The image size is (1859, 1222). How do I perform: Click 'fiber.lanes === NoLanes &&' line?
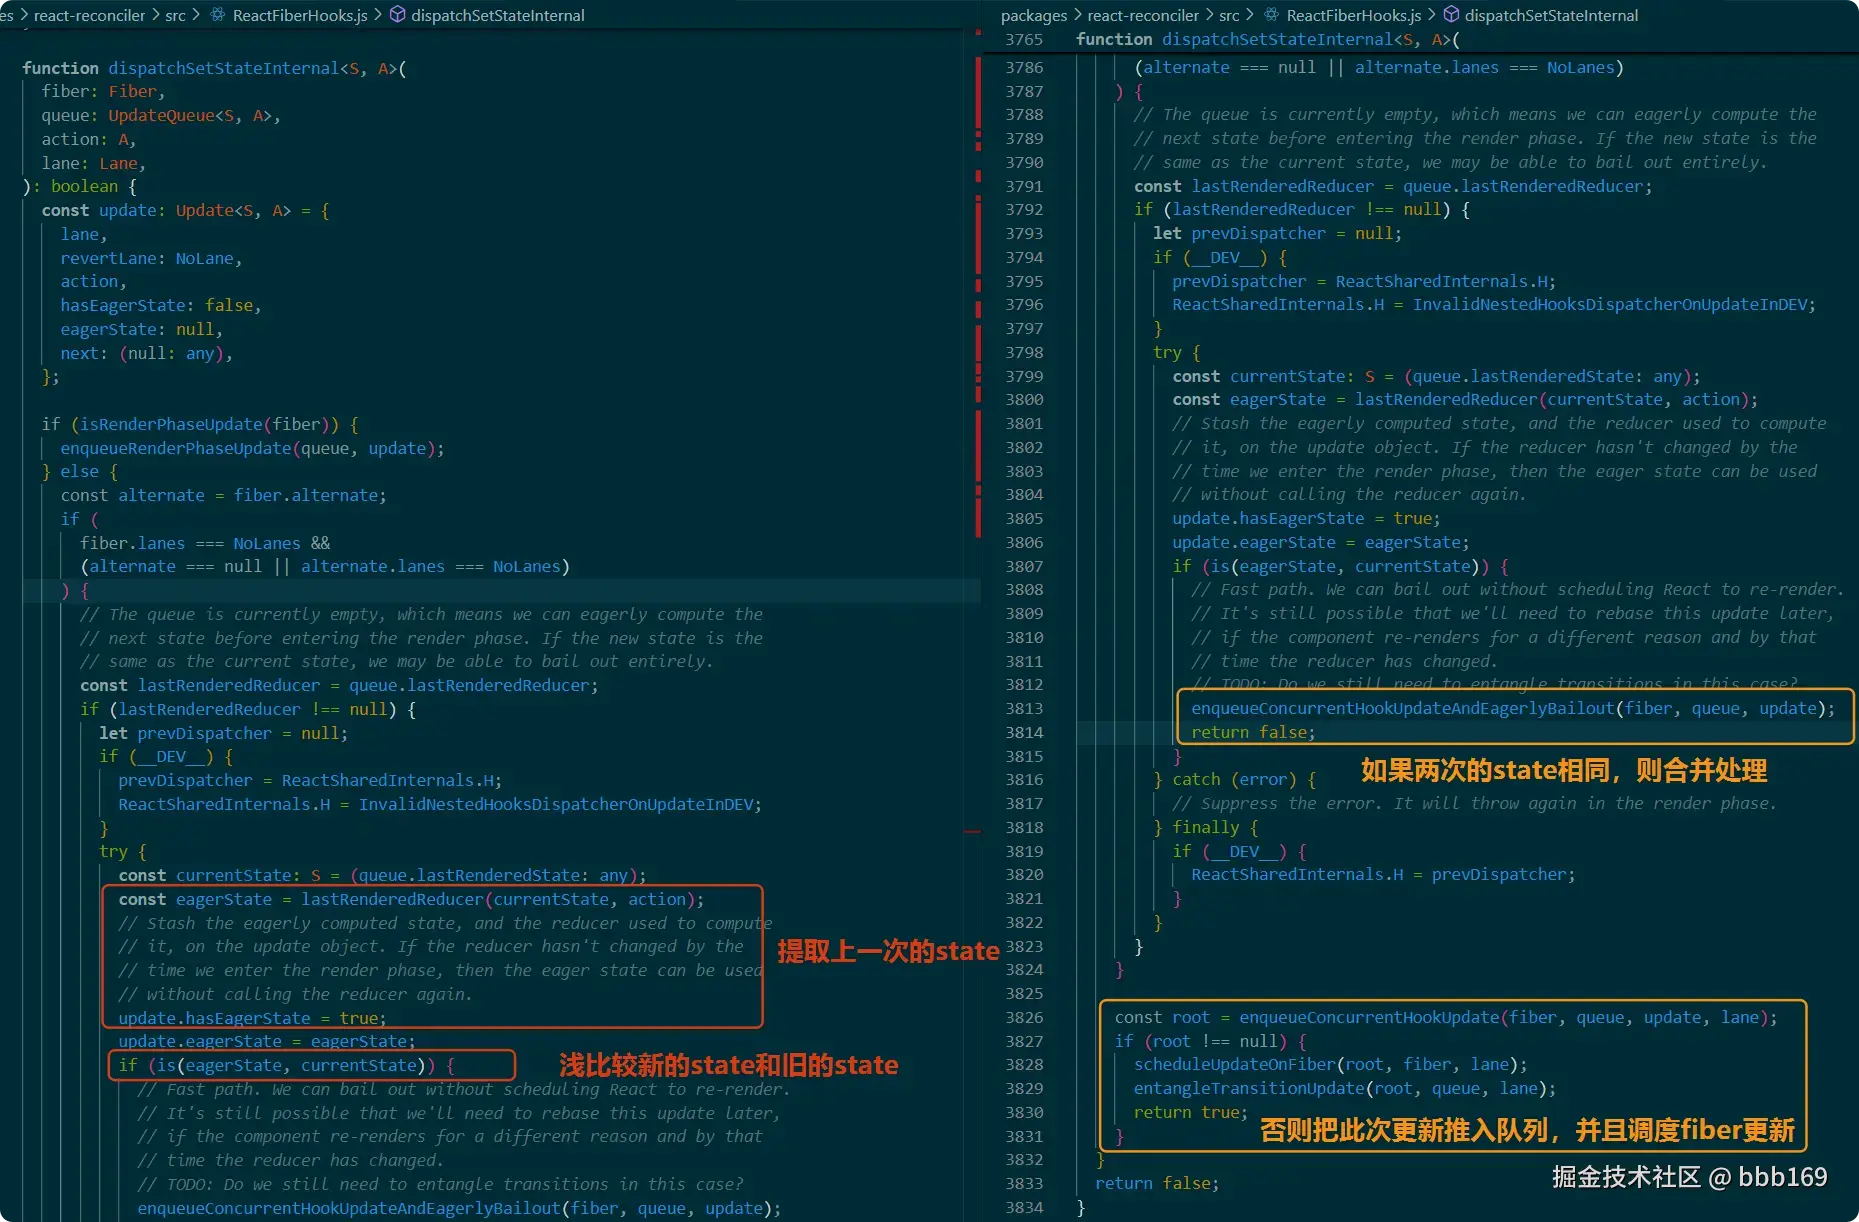click(x=205, y=543)
